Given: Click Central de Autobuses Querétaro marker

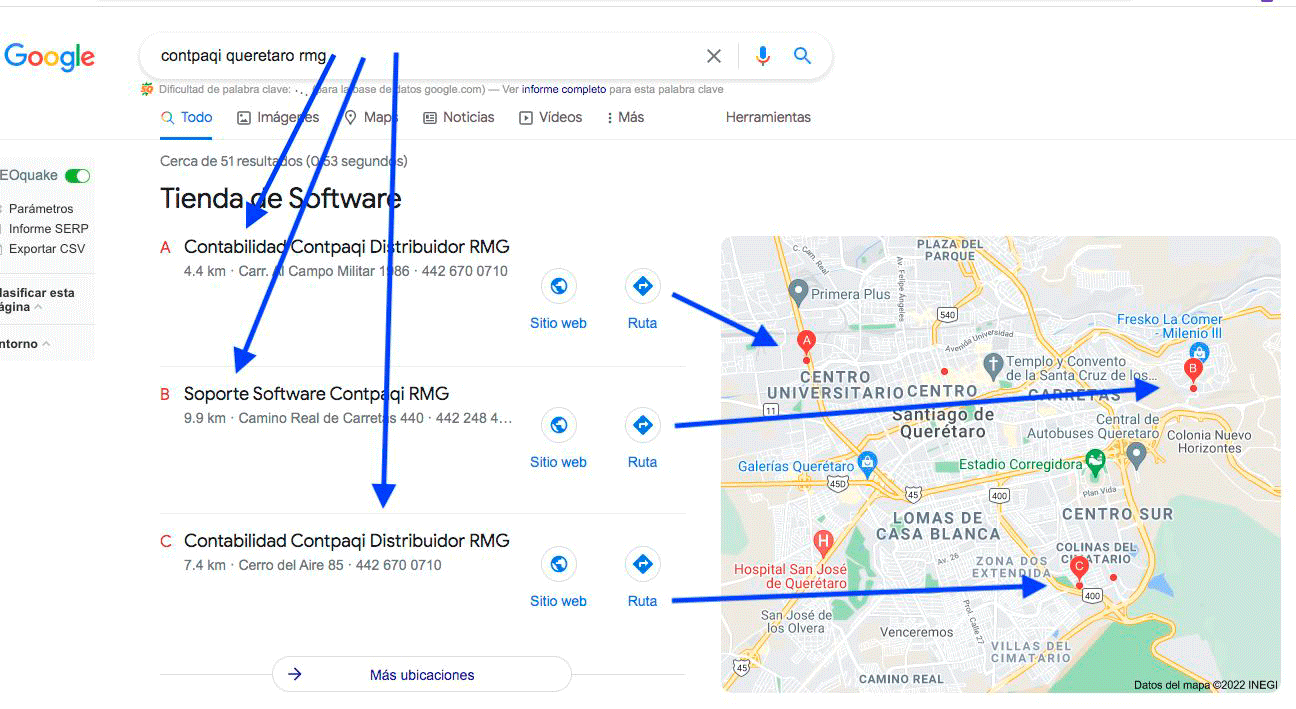Looking at the screenshot, I should (1135, 455).
